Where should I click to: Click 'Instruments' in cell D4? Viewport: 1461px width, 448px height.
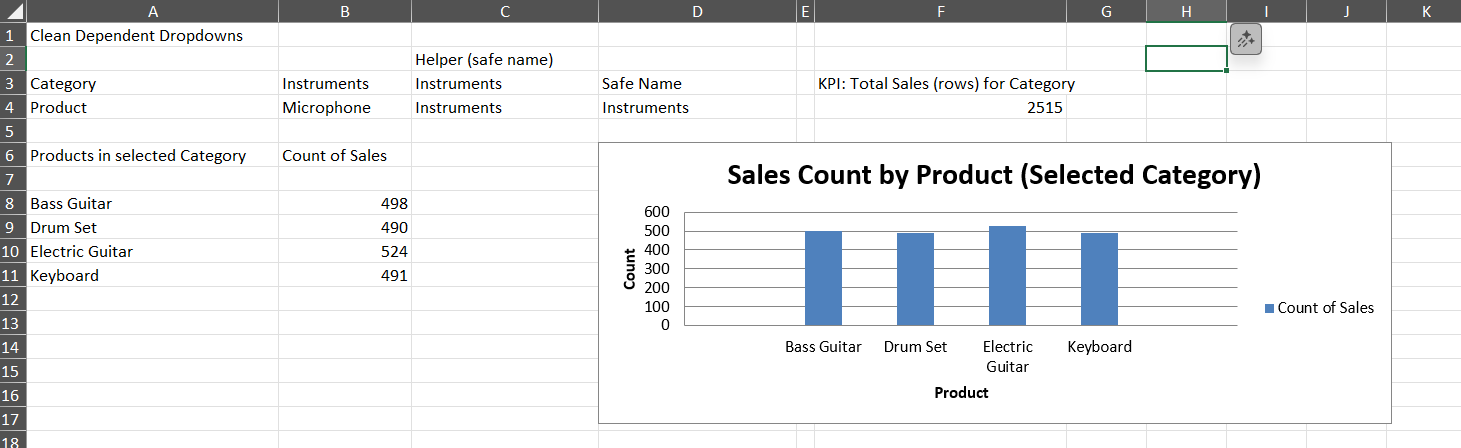point(697,107)
